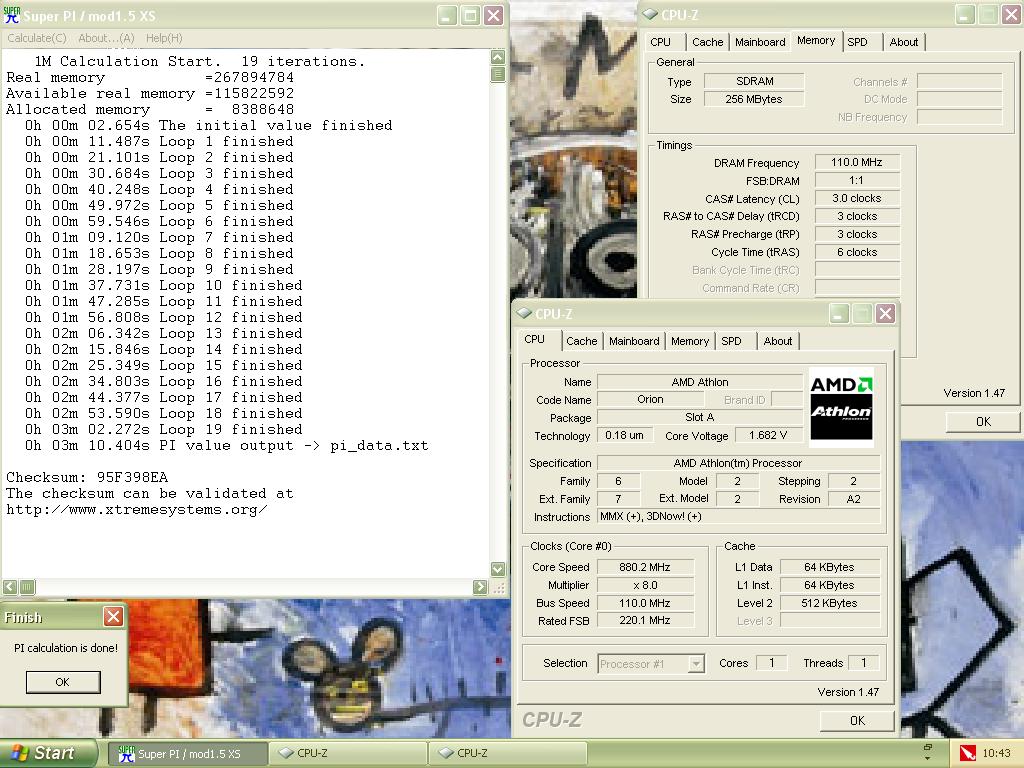Click the memory Size value 256 MBytes

tap(754, 99)
